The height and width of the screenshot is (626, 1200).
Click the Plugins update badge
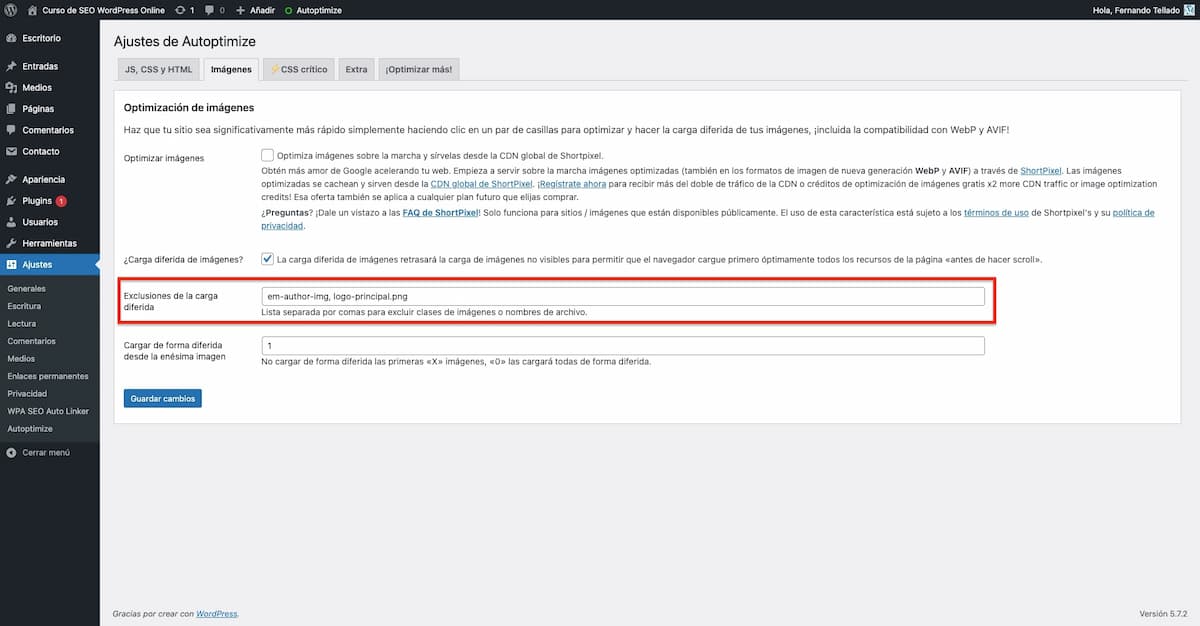pyautogui.click(x=61, y=201)
